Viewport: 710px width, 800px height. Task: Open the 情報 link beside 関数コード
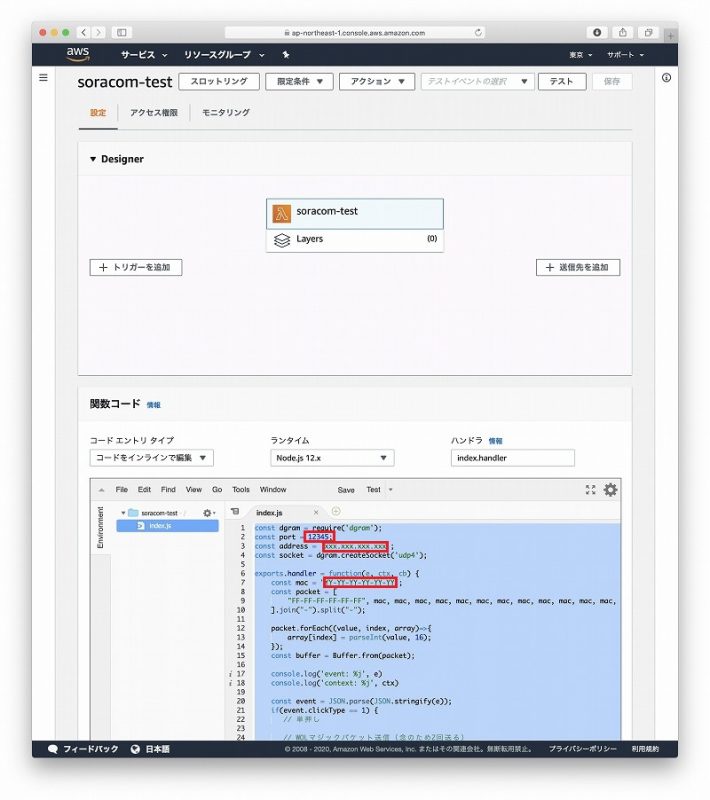pyautogui.click(x=154, y=405)
